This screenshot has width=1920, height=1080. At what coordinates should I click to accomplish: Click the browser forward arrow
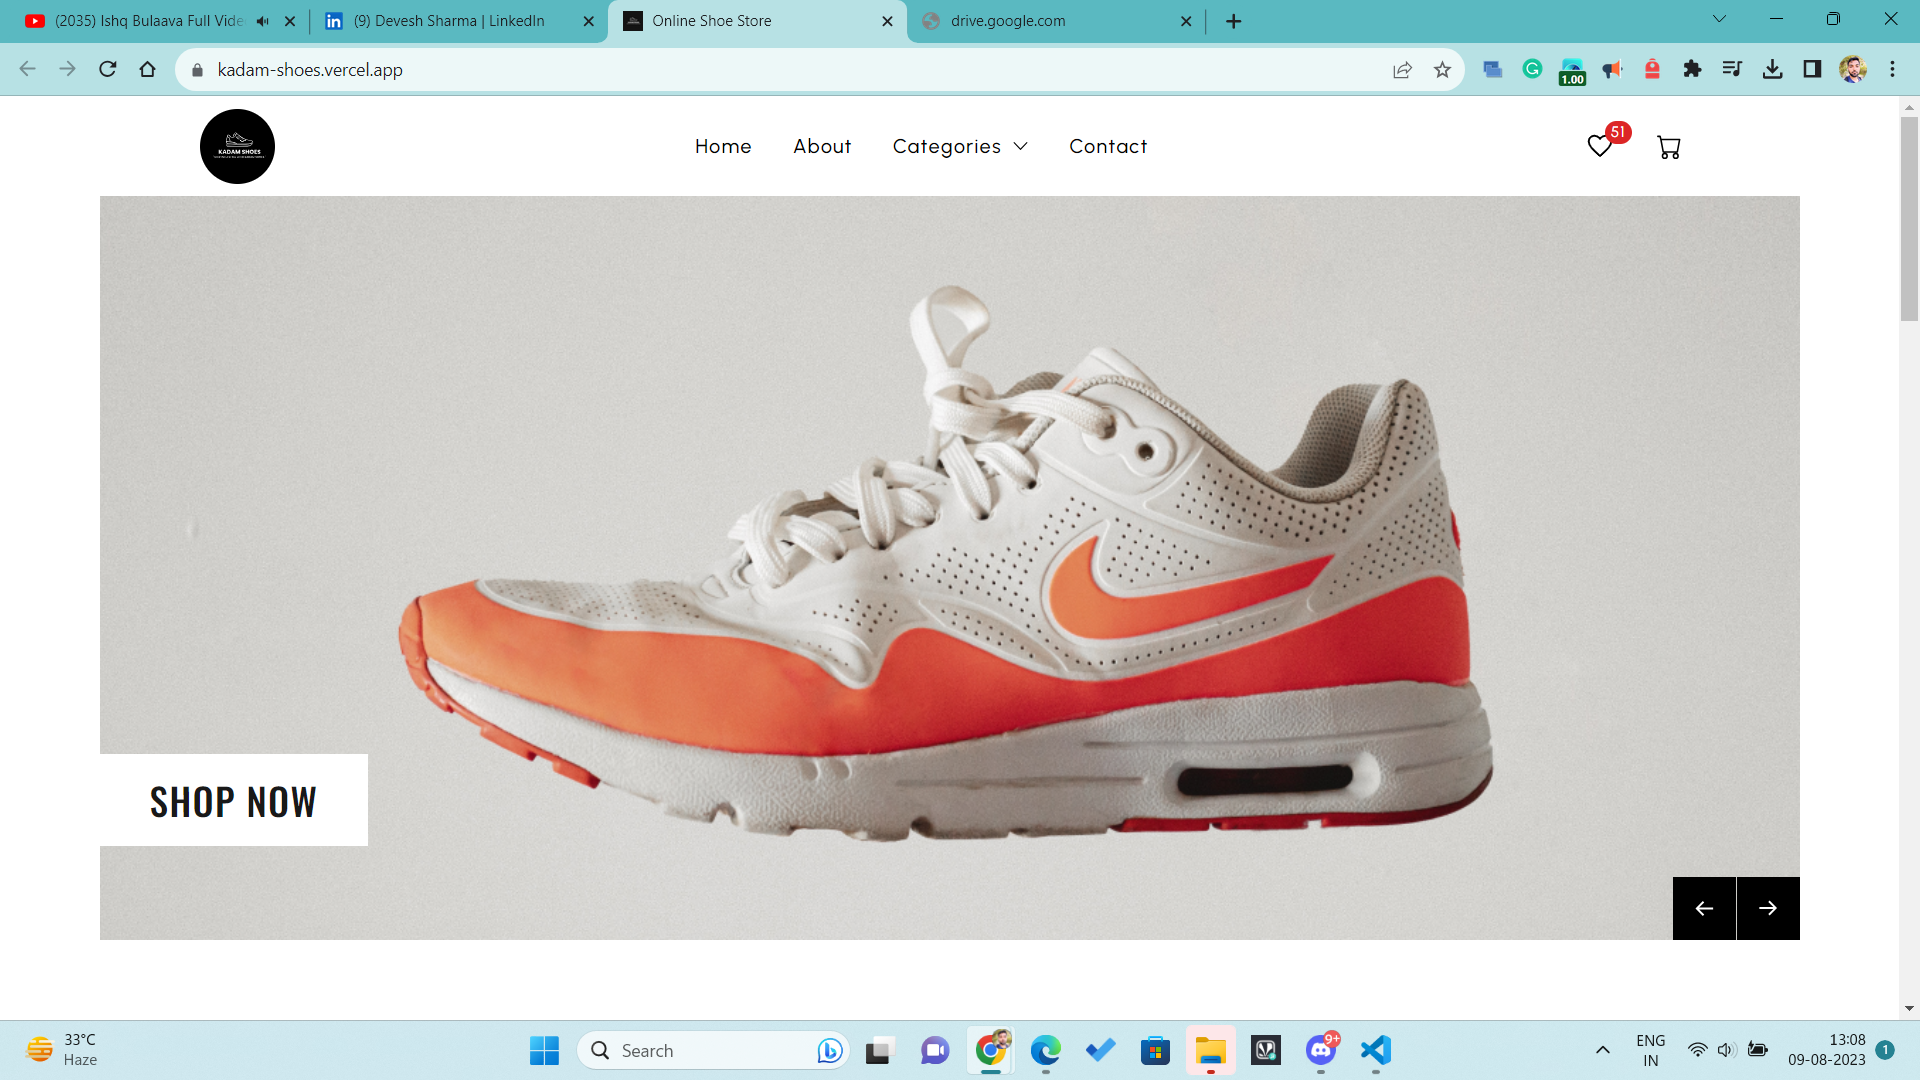[67, 69]
